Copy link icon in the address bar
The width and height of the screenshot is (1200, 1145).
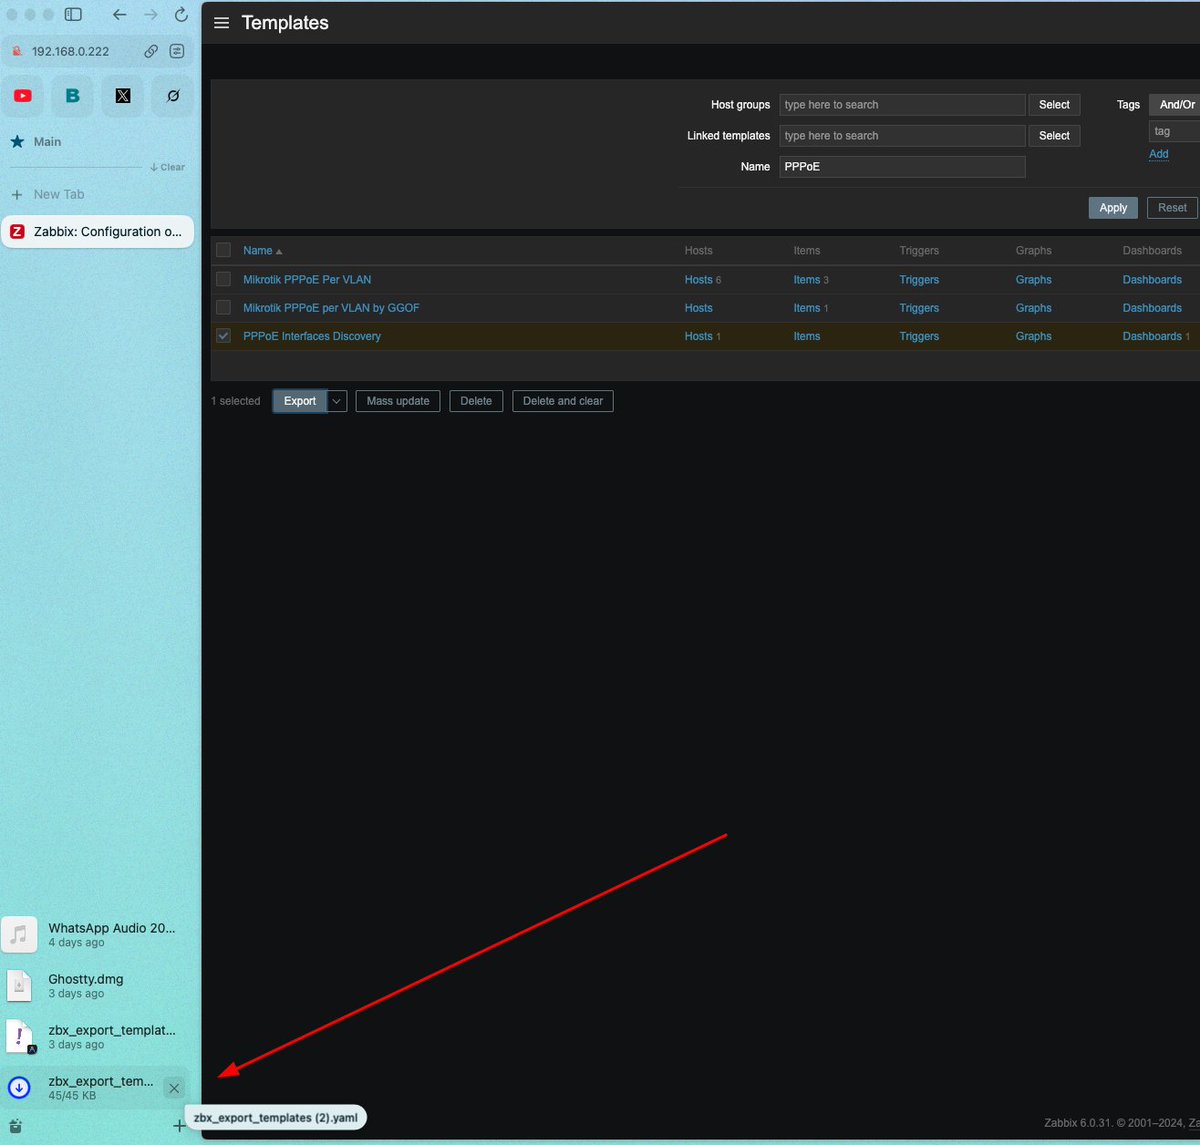[151, 51]
